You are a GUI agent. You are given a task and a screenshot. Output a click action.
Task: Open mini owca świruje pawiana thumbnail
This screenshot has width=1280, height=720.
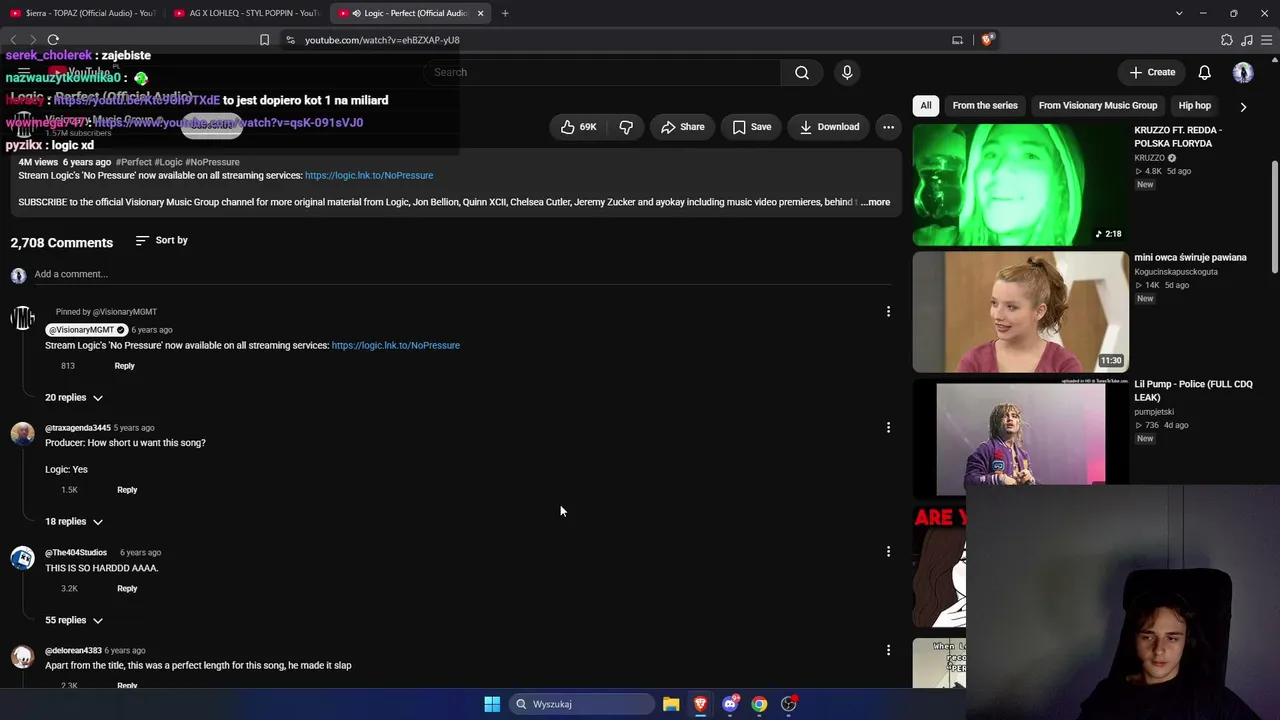click(x=1020, y=311)
